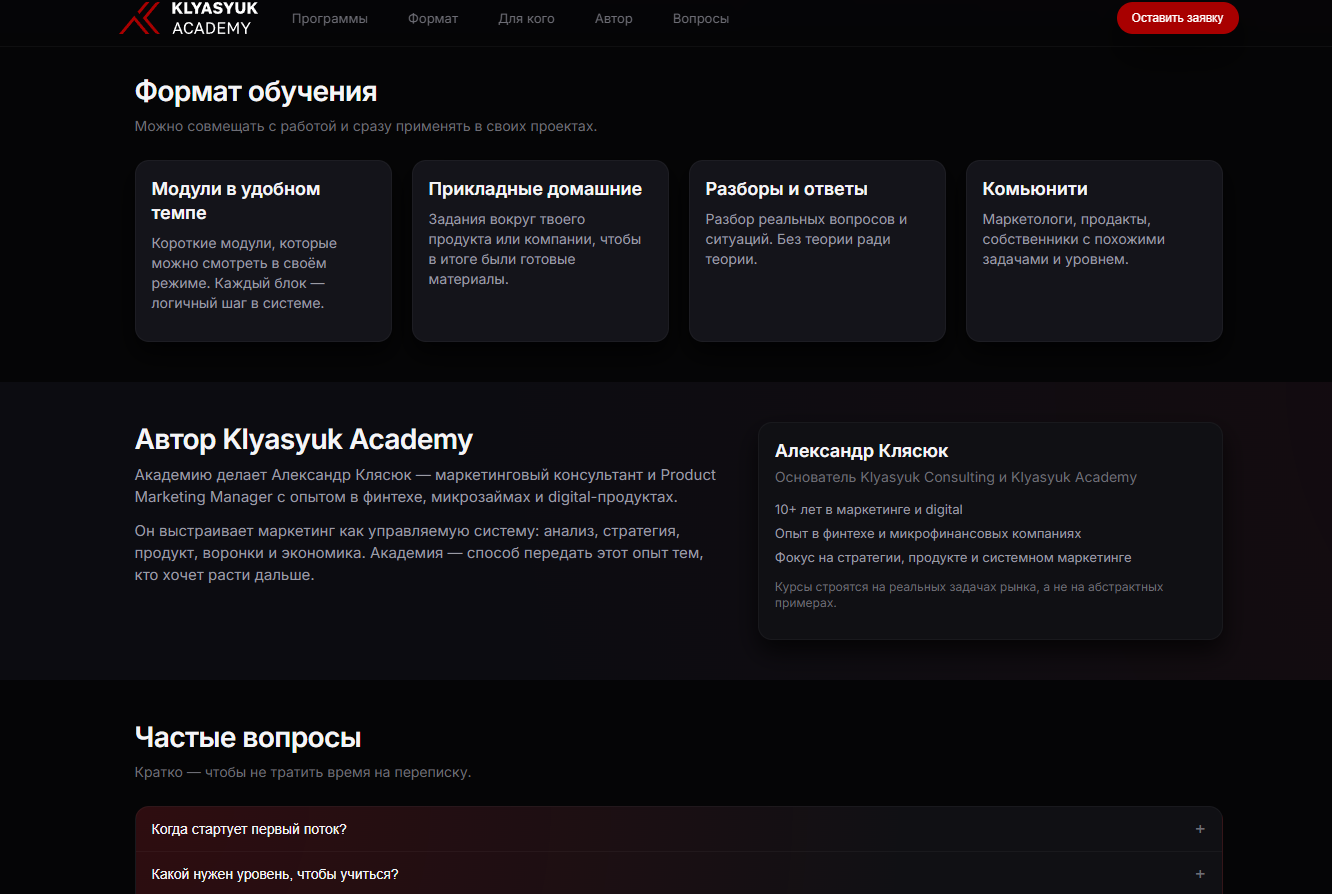
Task: Jump to the Автор navigation item
Action: 613,18
